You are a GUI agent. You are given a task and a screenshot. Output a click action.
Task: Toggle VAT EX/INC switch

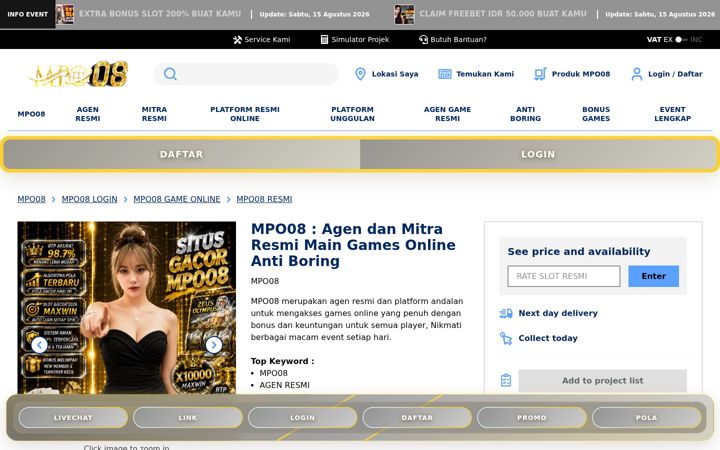pyautogui.click(x=681, y=39)
